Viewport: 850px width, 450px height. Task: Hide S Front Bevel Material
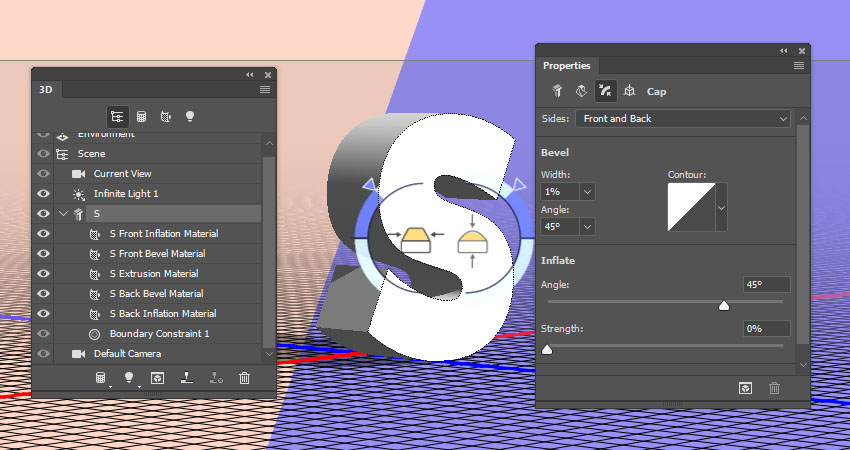tap(43, 254)
